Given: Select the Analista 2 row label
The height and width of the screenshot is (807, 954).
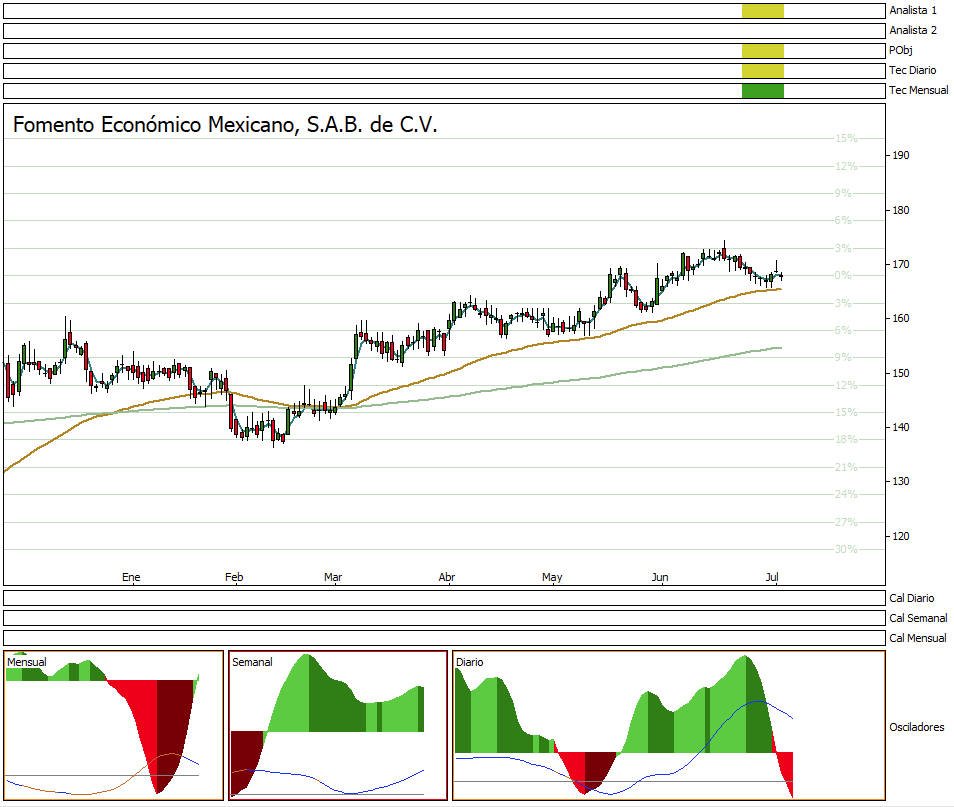Looking at the screenshot, I should click(913, 30).
